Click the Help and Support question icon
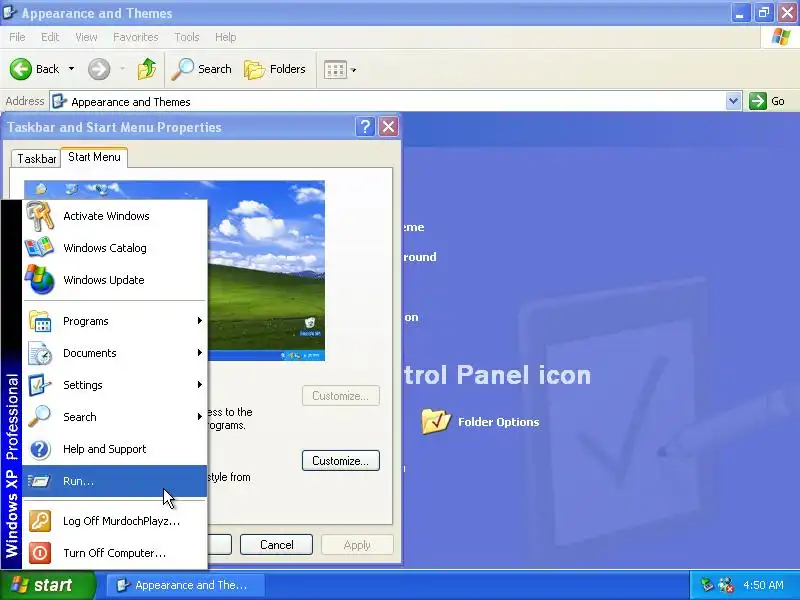Viewport: 800px width, 600px height. tap(40, 449)
